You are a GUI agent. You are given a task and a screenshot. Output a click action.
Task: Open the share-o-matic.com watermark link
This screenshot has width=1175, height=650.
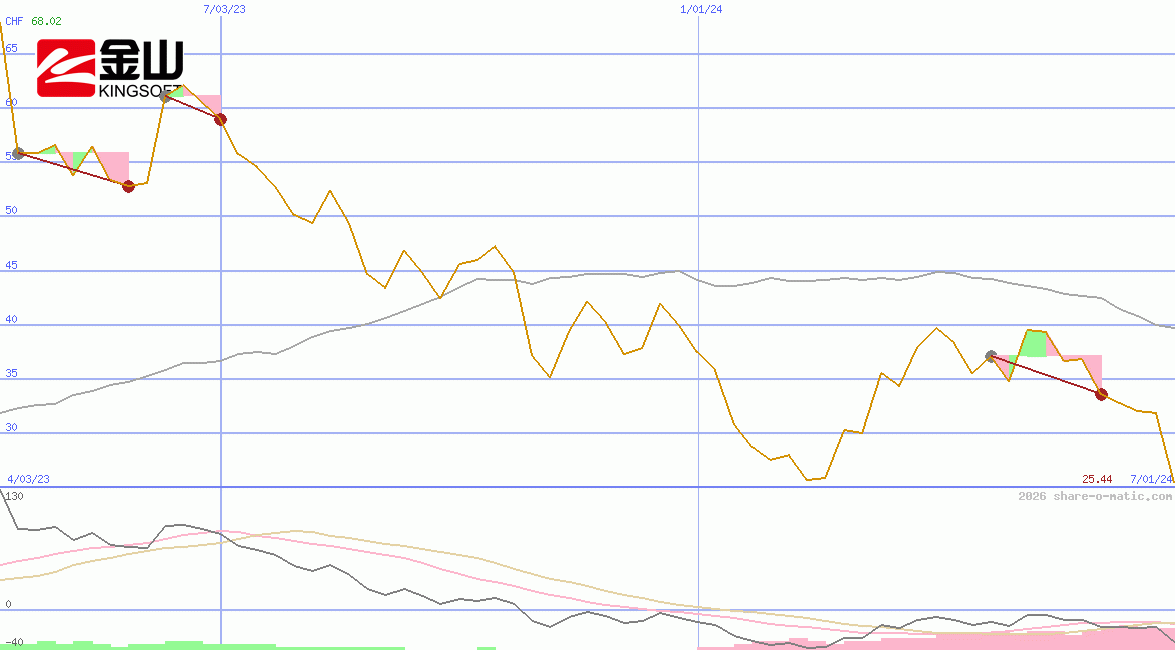pyautogui.click(x=1095, y=497)
